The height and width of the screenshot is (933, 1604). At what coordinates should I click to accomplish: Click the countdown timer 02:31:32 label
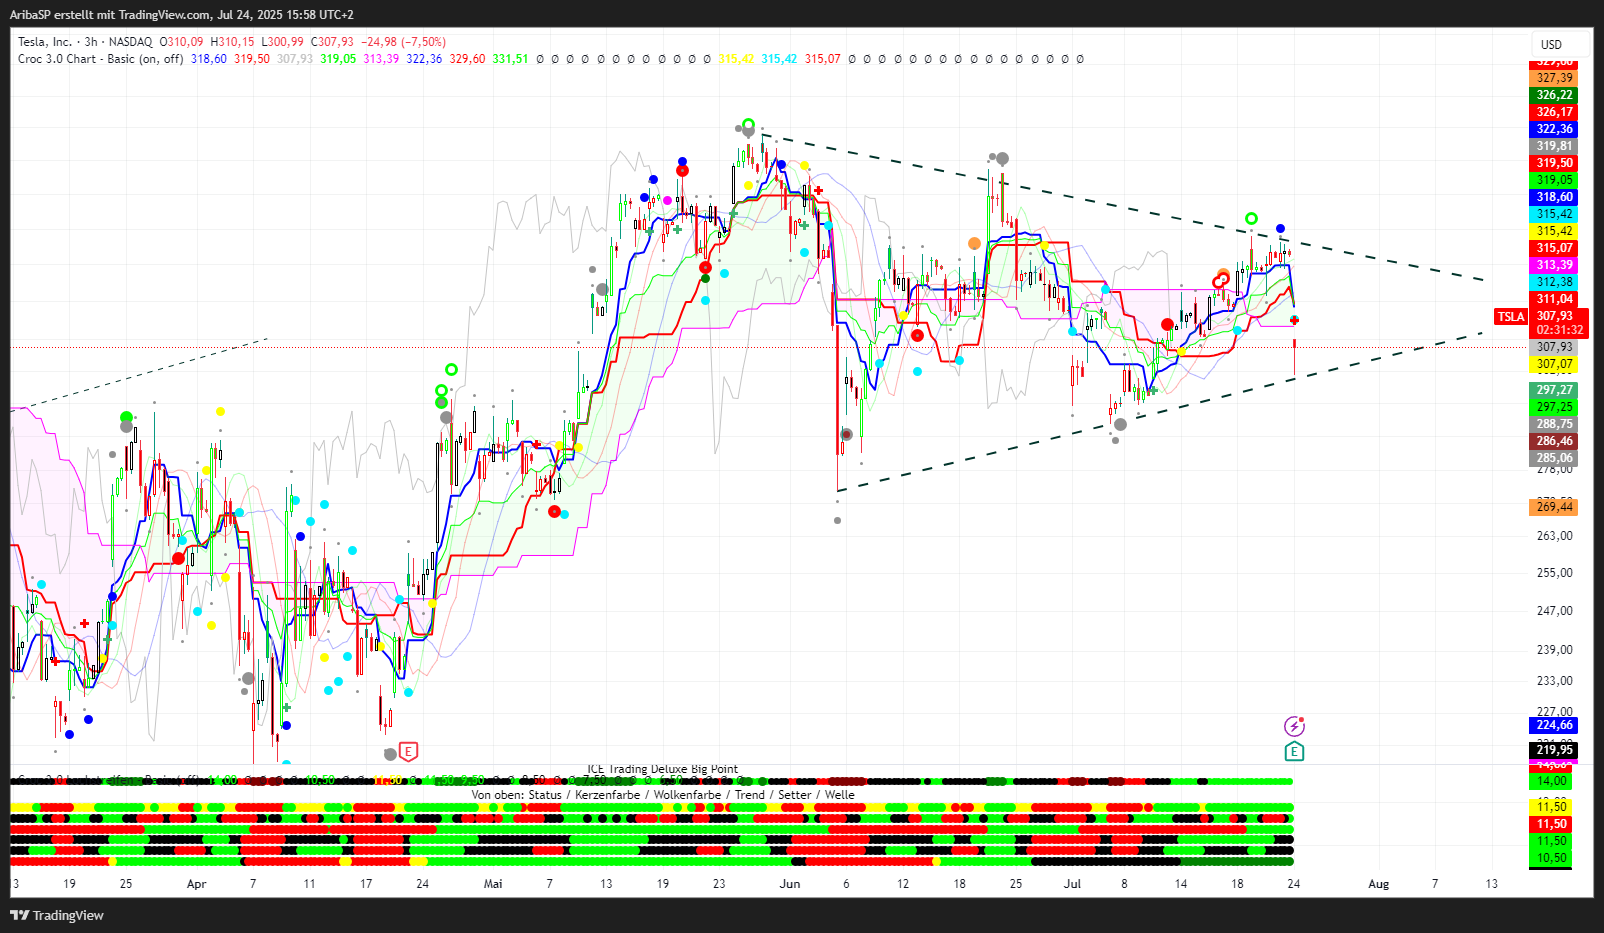[1559, 330]
